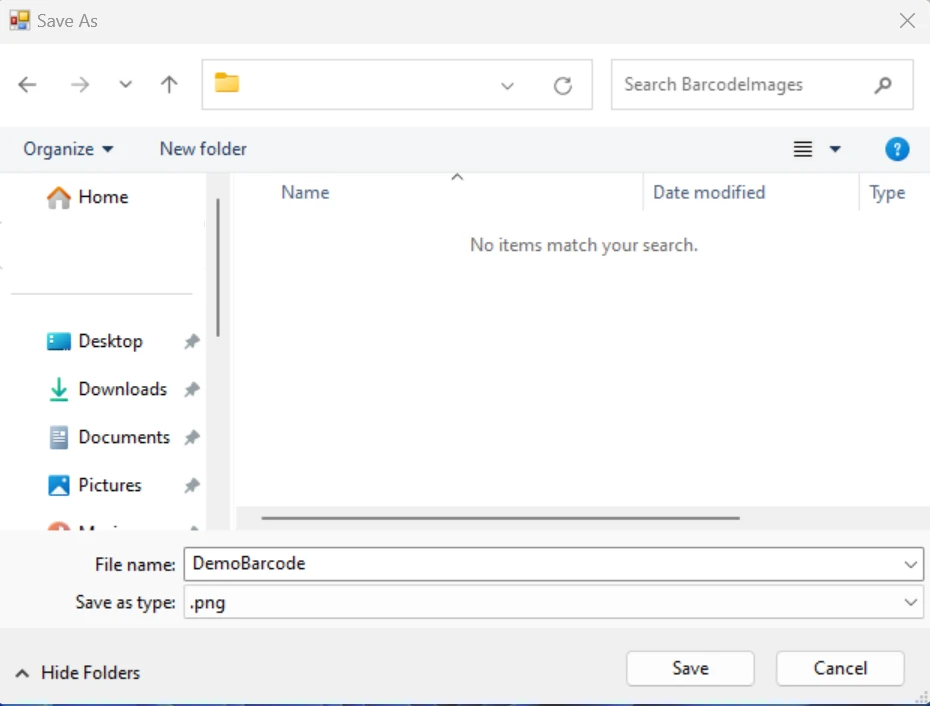
Task: Open the recent locations dropdown
Action: tap(125, 85)
